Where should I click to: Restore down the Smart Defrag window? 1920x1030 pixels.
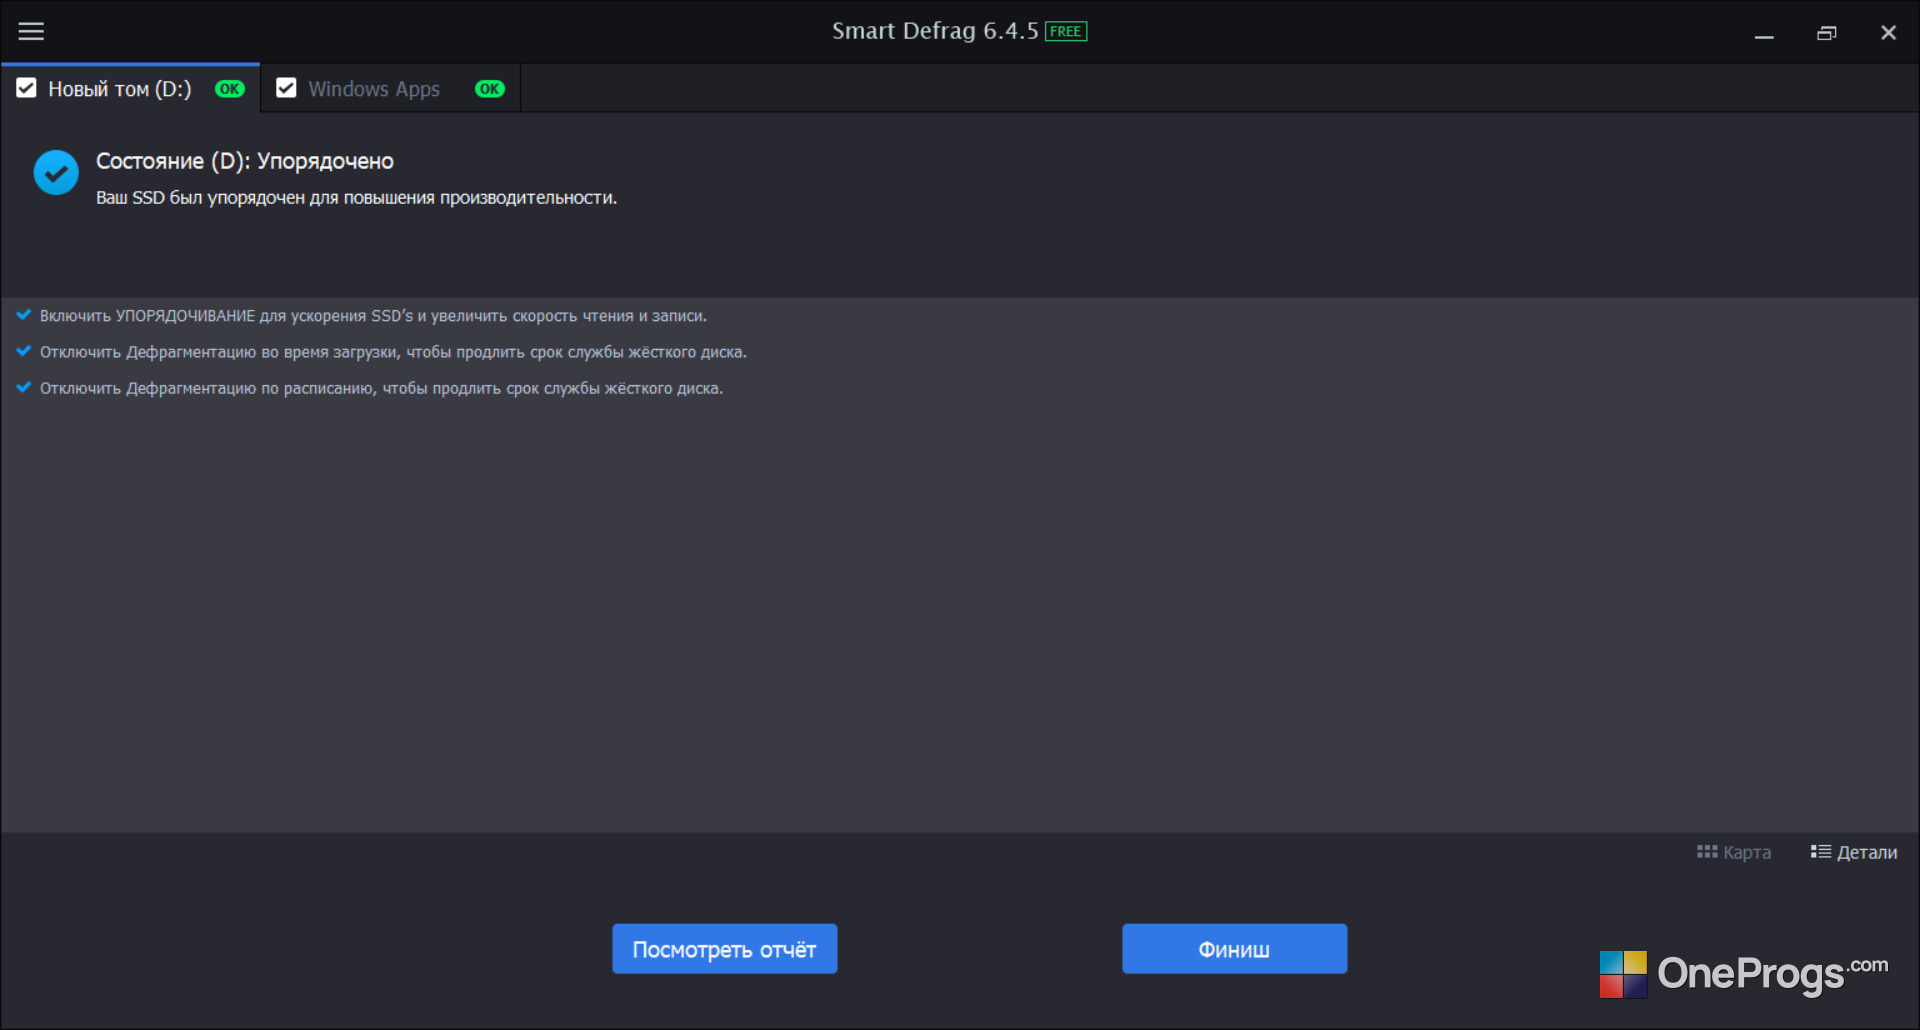1827,33
